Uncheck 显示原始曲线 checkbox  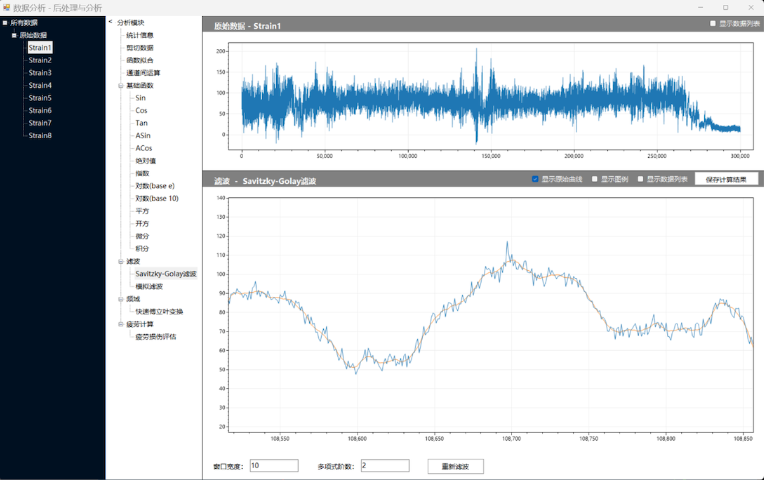pos(535,179)
